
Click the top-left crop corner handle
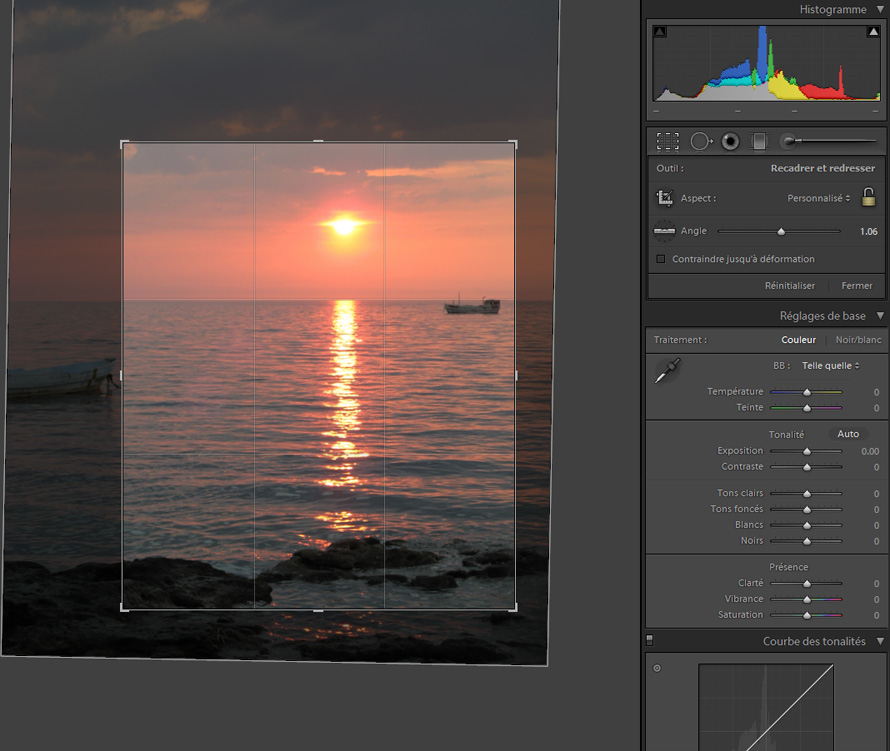click(x=124, y=144)
